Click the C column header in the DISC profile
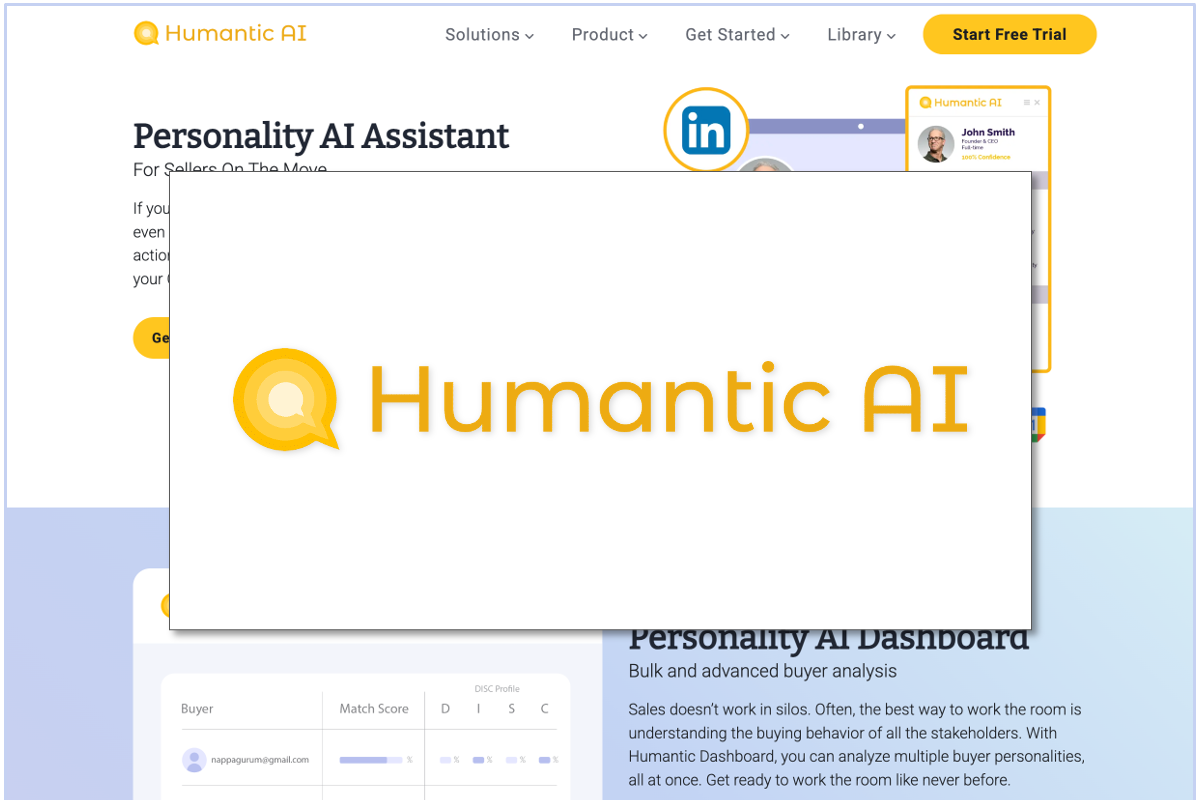Image resolution: width=1200 pixels, height=800 pixels. point(545,709)
